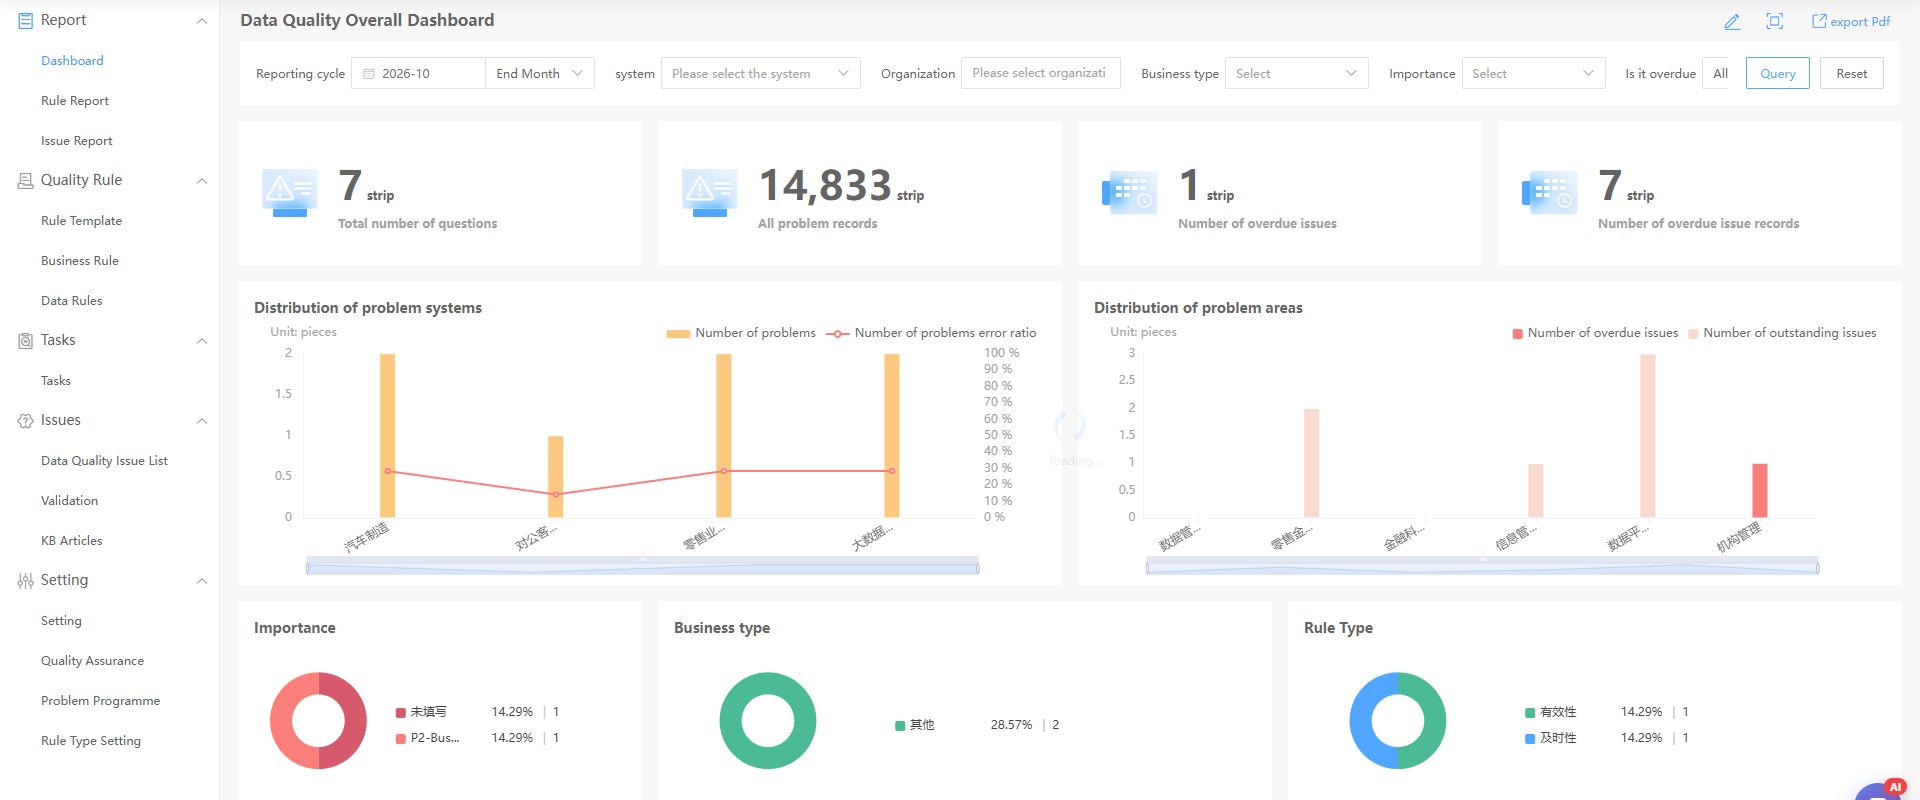This screenshot has width=1920, height=800.
Task: Click calendar icon in Reporting cycle field
Action: (x=368, y=73)
